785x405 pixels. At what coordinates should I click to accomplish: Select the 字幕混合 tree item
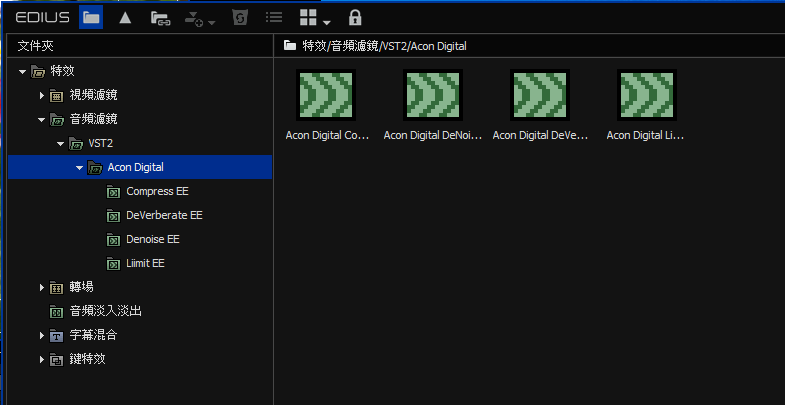click(94, 335)
